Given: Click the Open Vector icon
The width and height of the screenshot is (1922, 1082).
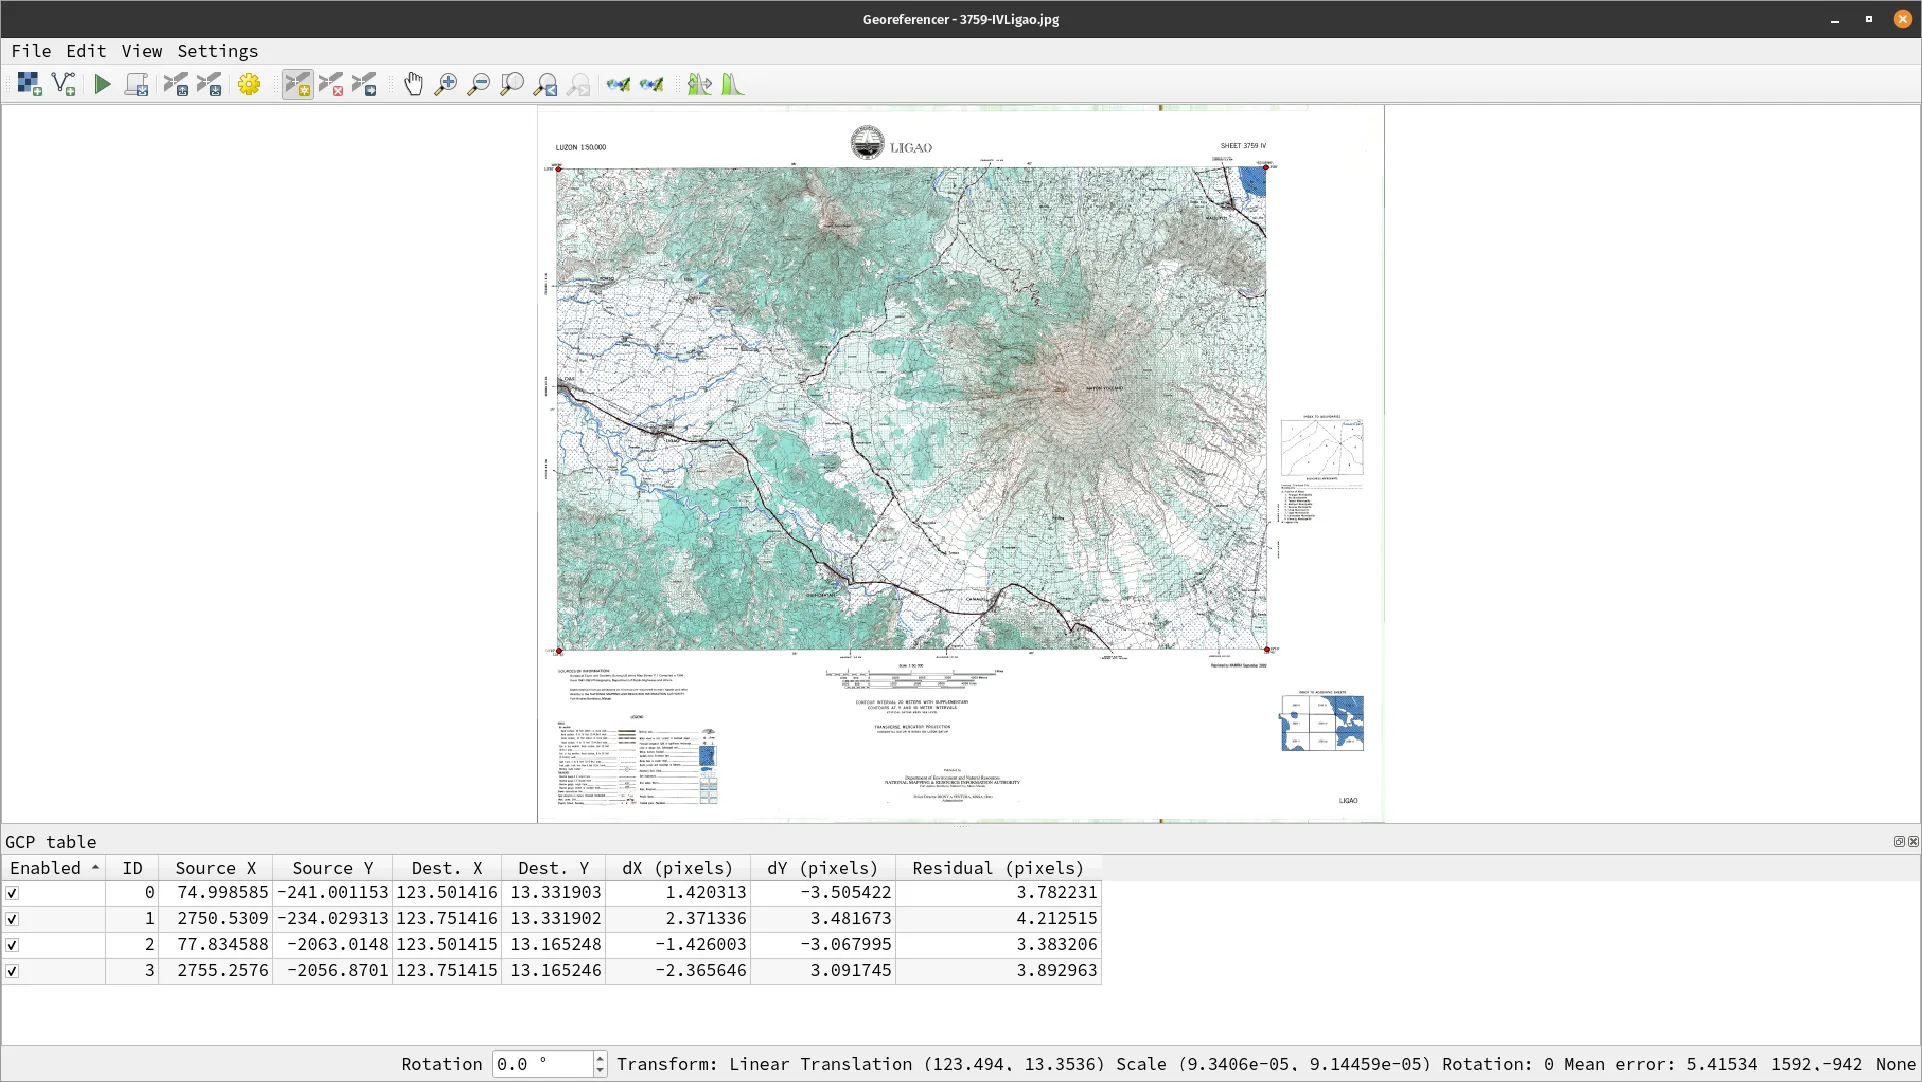Looking at the screenshot, I should click(x=63, y=85).
